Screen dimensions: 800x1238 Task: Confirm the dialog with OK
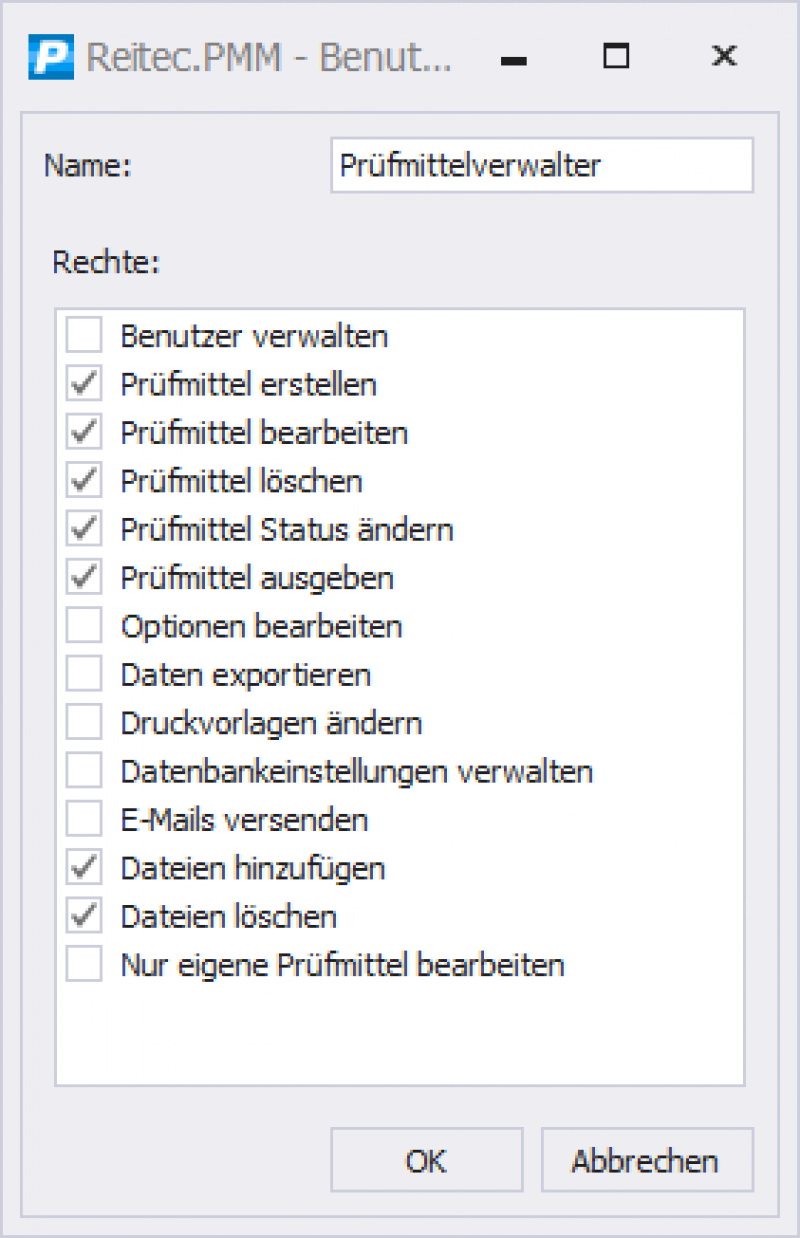tap(427, 1160)
